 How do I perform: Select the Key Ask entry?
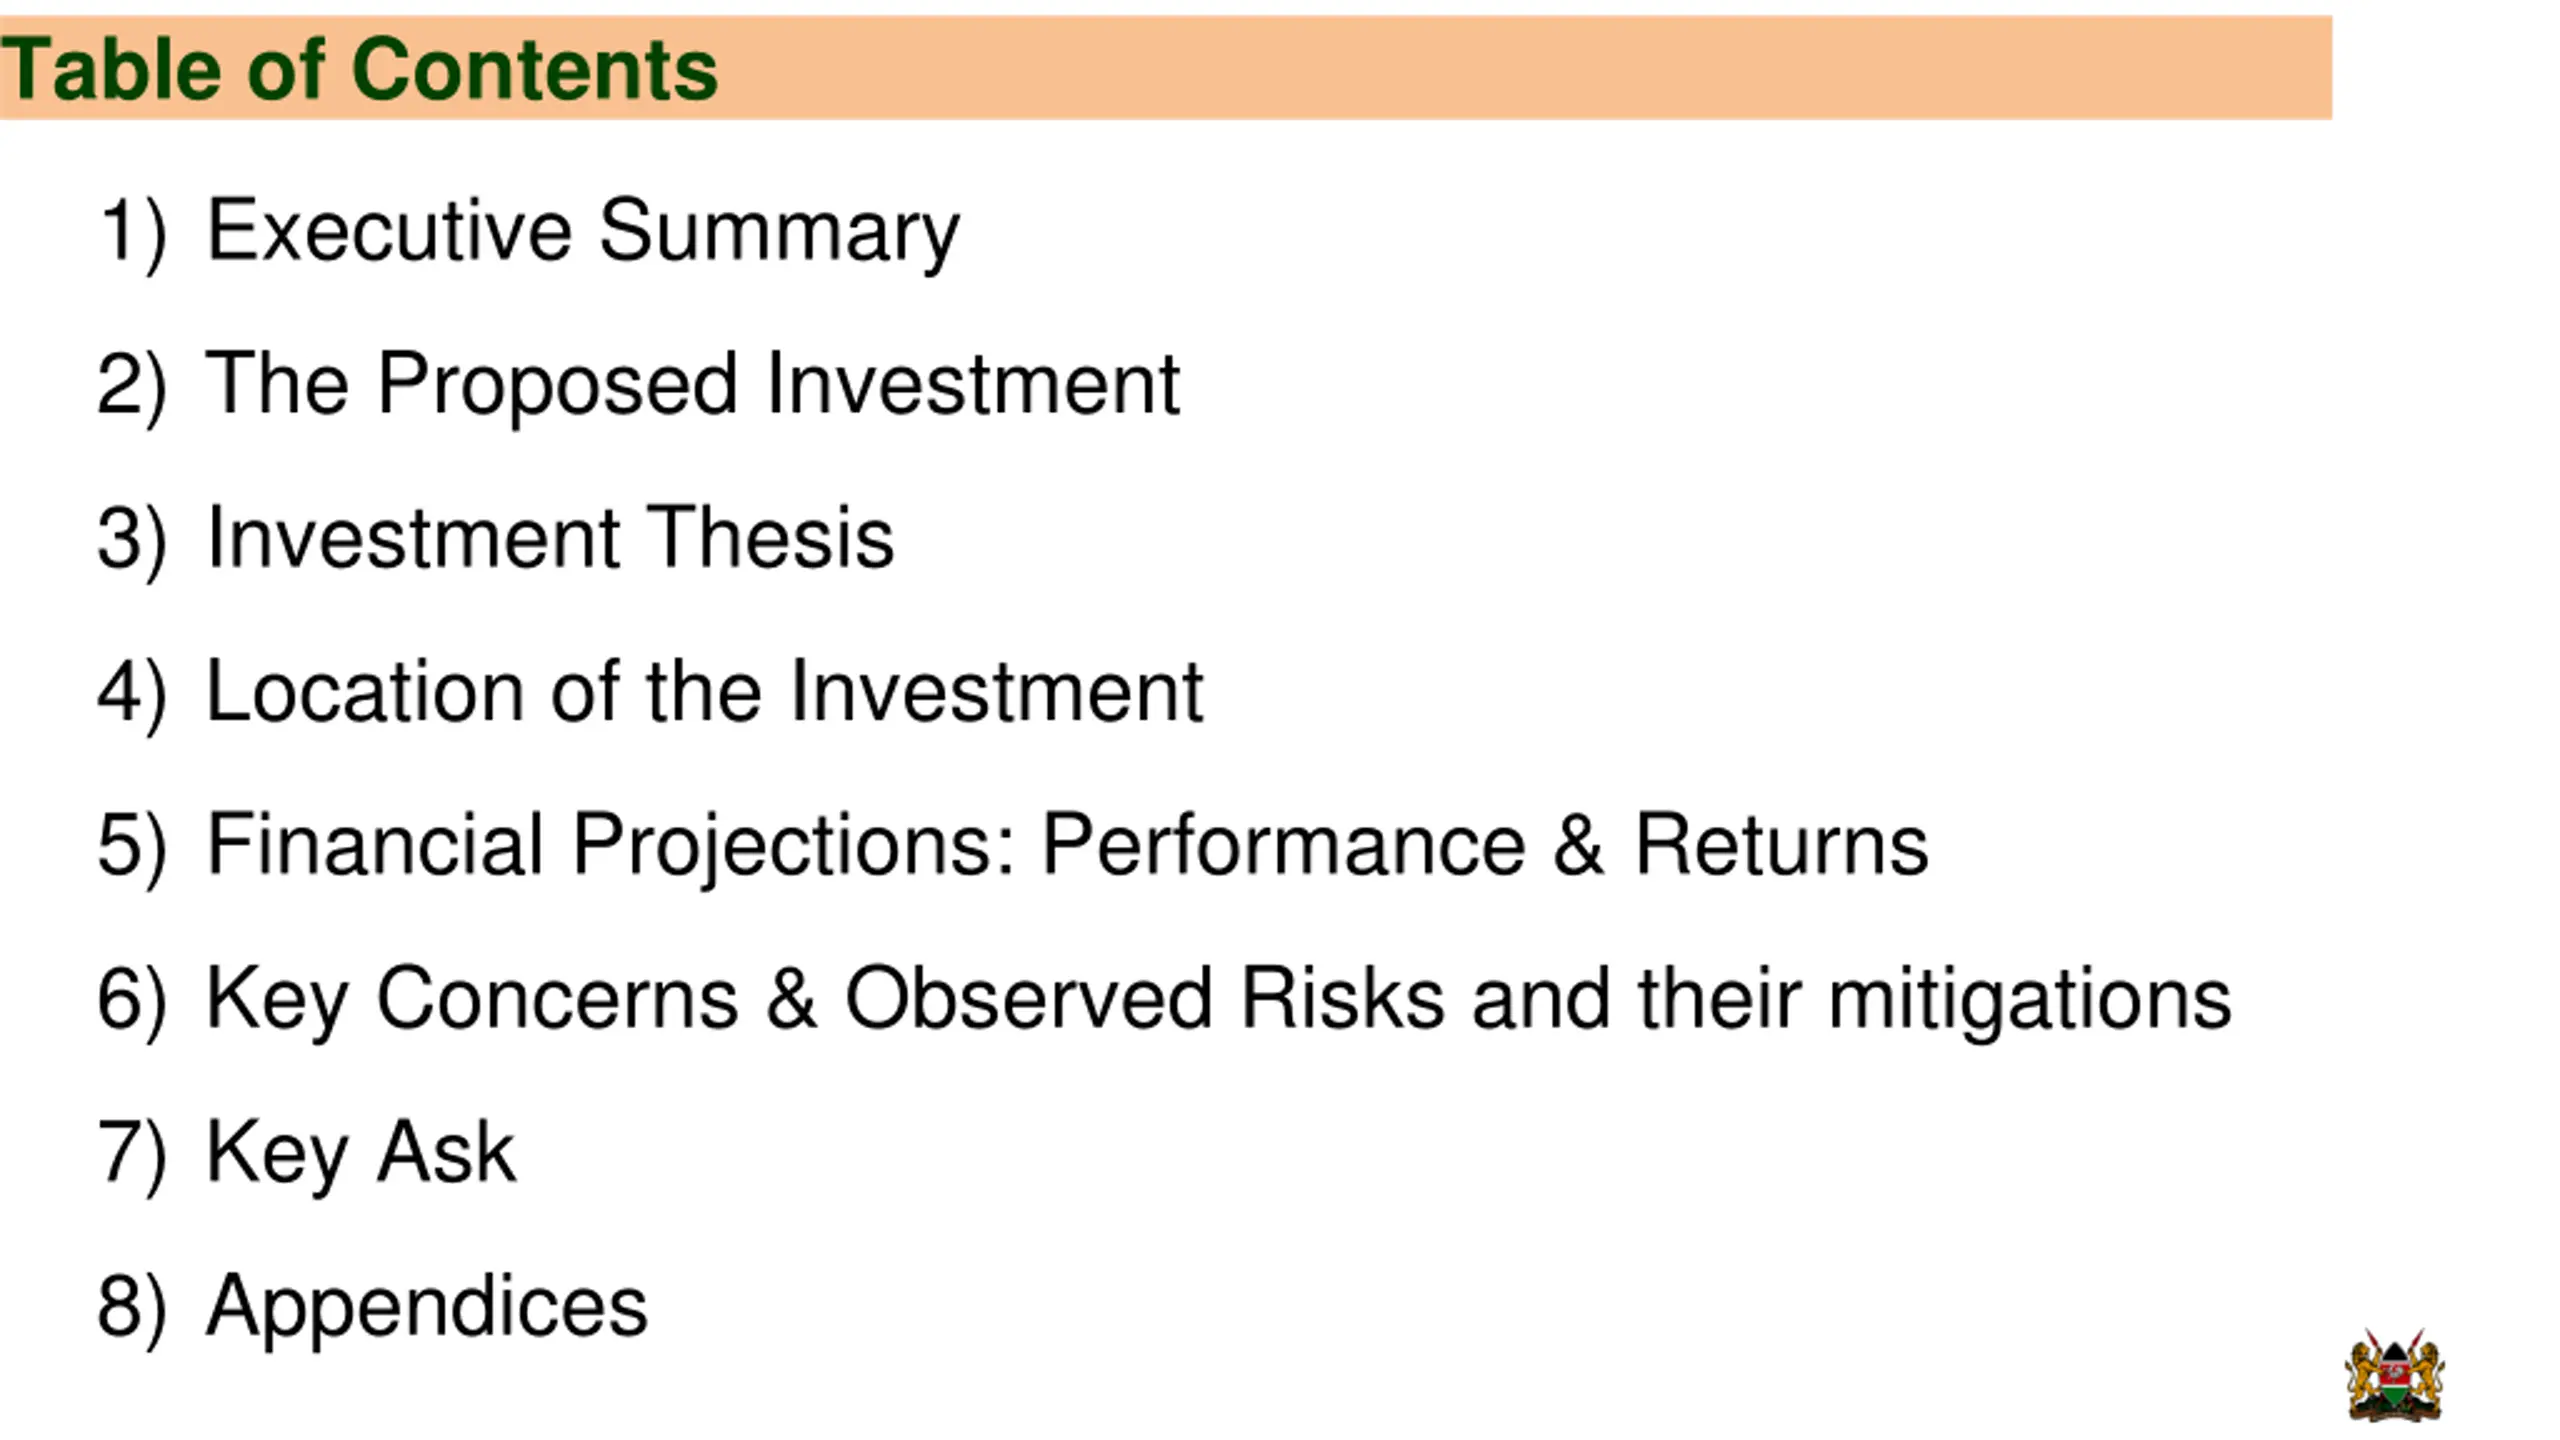pos(361,1153)
